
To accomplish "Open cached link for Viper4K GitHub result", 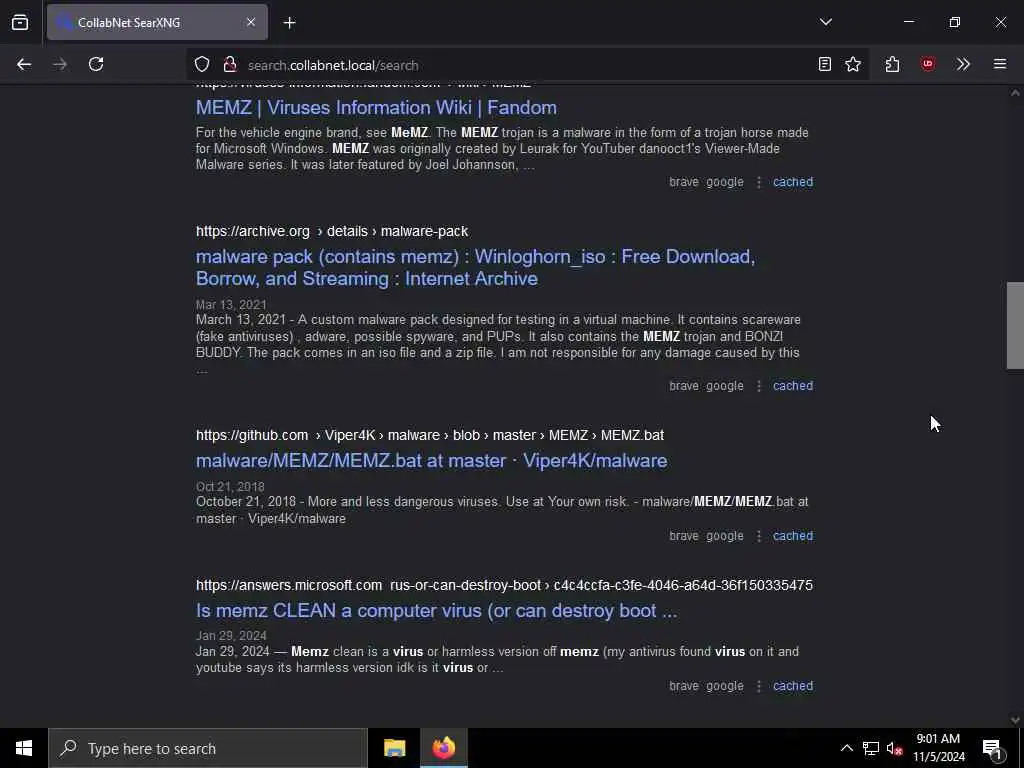I will click(793, 536).
